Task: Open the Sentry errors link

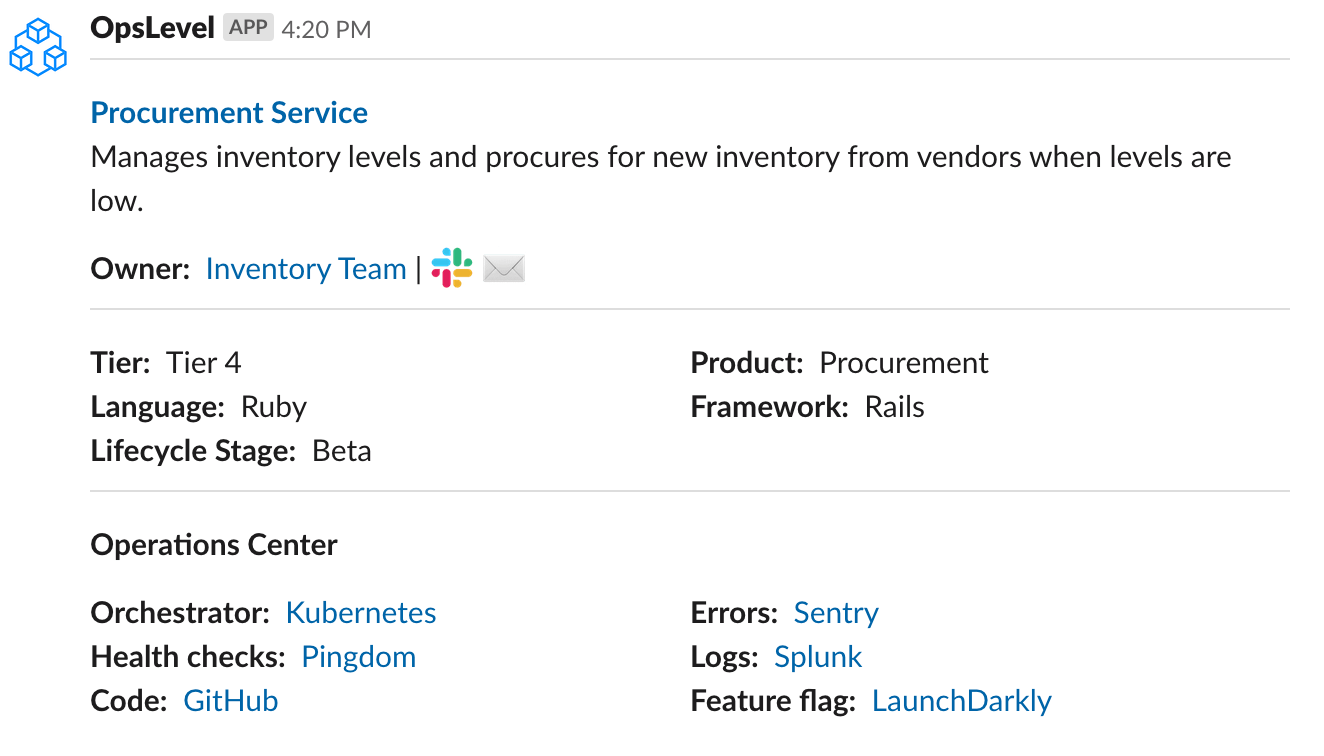Action: pyautogui.click(x=836, y=612)
